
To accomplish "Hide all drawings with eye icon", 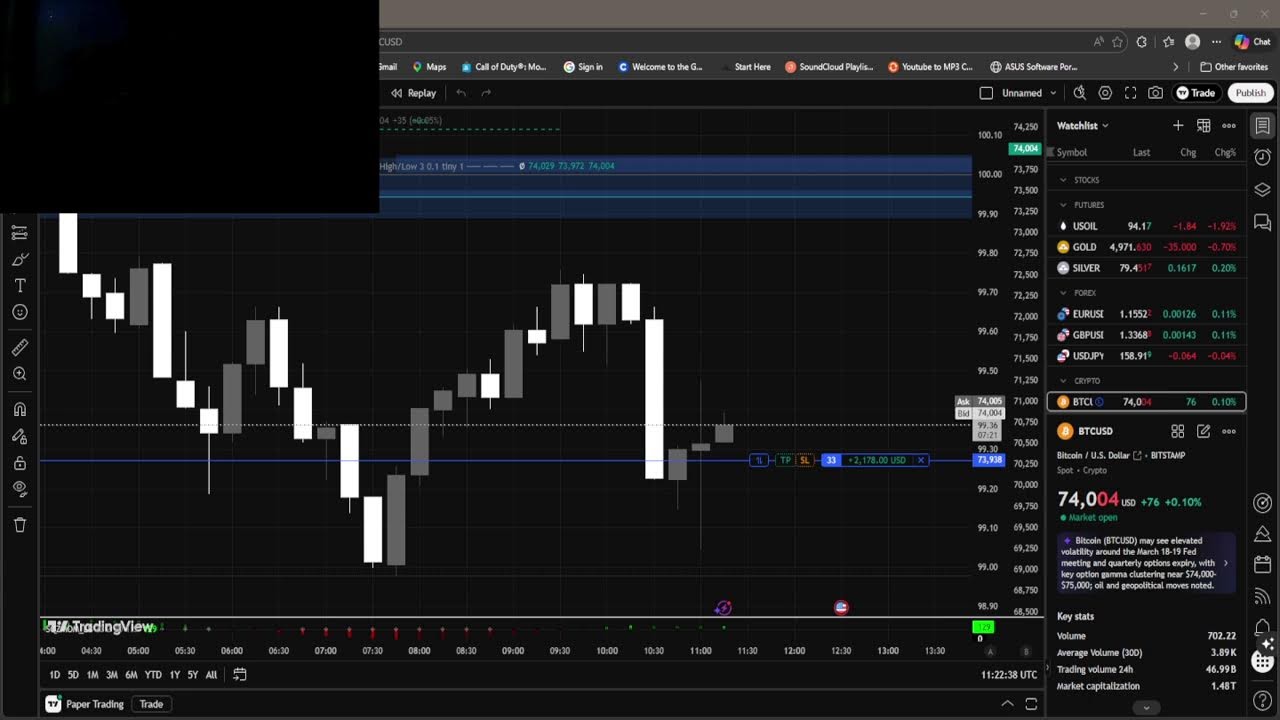I will (x=19, y=489).
